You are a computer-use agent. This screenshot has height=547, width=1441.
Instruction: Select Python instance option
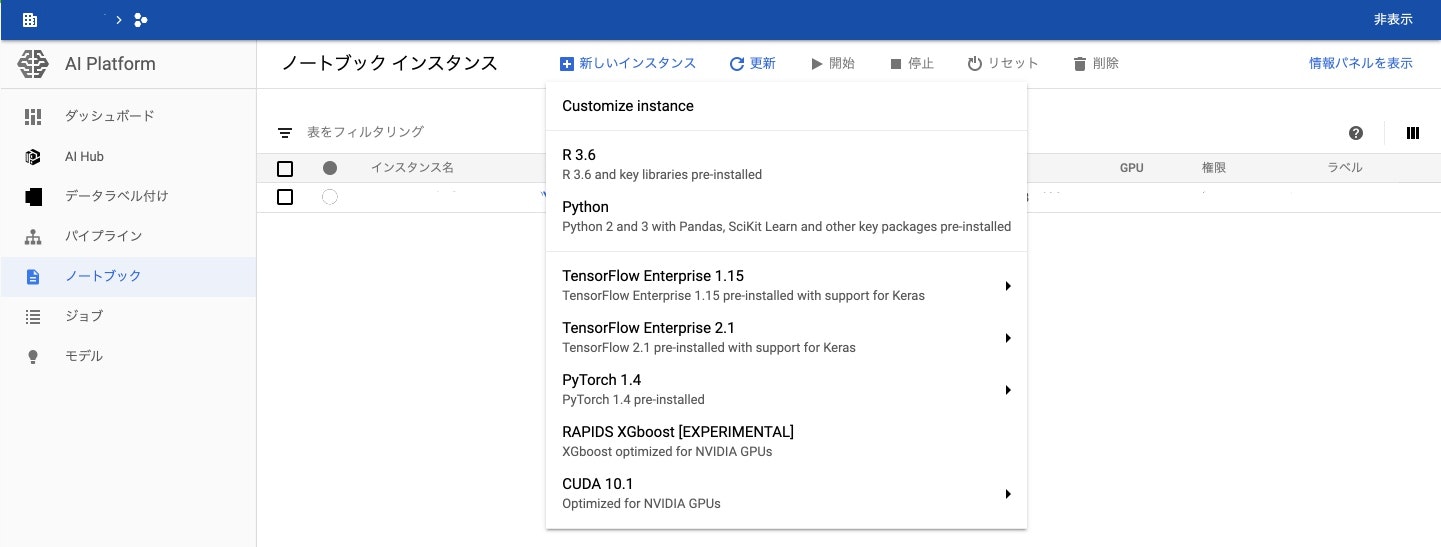786,216
